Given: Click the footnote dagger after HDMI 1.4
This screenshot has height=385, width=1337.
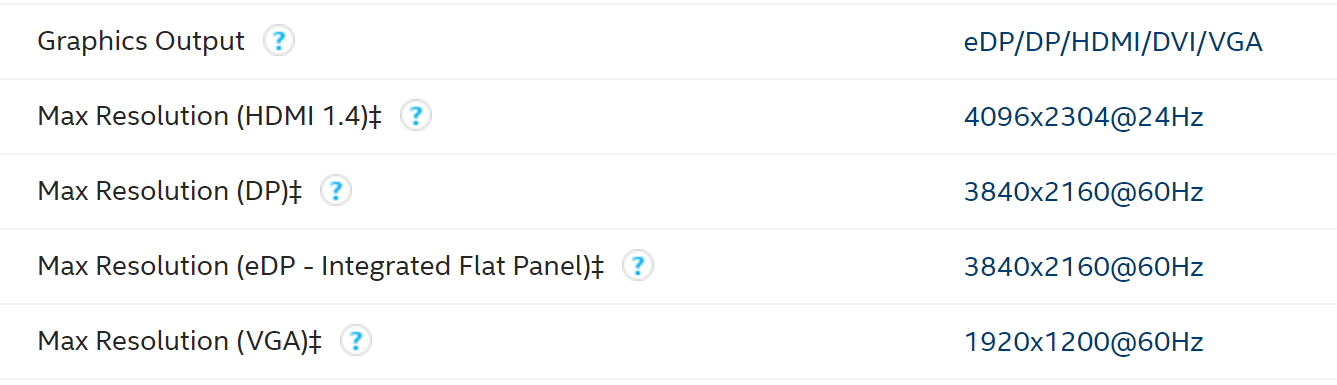Looking at the screenshot, I should 376,116.
